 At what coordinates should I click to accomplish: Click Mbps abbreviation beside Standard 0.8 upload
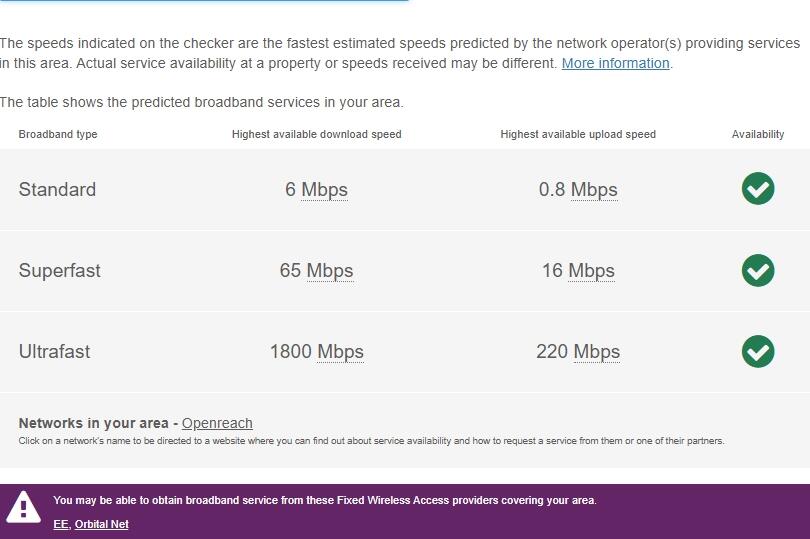[x=594, y=190]
